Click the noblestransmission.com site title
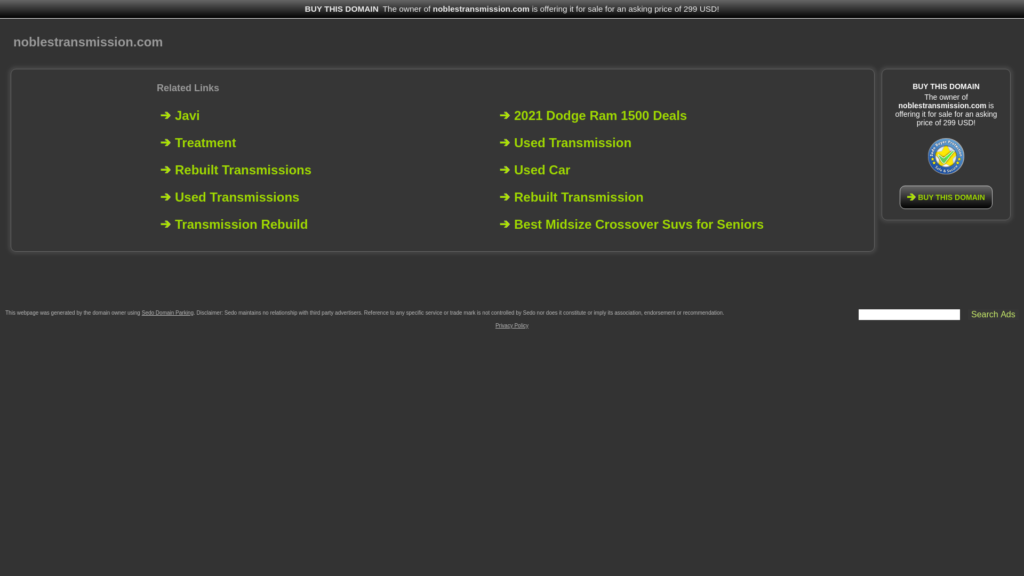Image resolution: width=1024 pixels, height=576 pixels. click(88, 42)
